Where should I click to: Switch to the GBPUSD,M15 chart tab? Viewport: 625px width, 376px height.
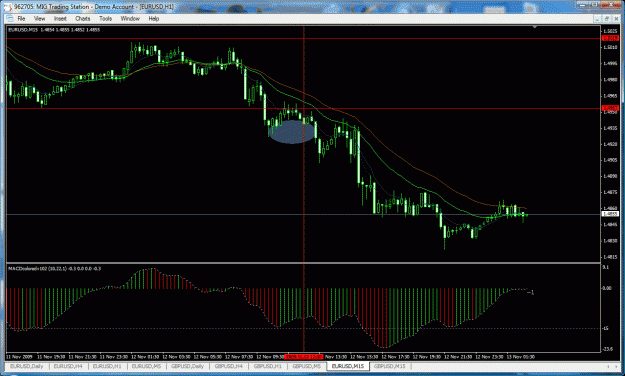point(389,366)
